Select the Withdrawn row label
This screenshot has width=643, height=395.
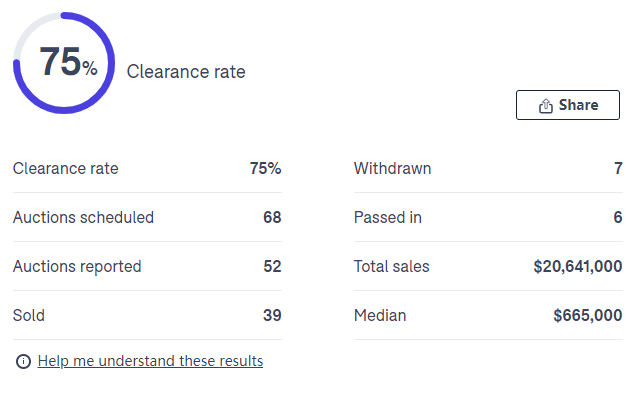[392, 169]
